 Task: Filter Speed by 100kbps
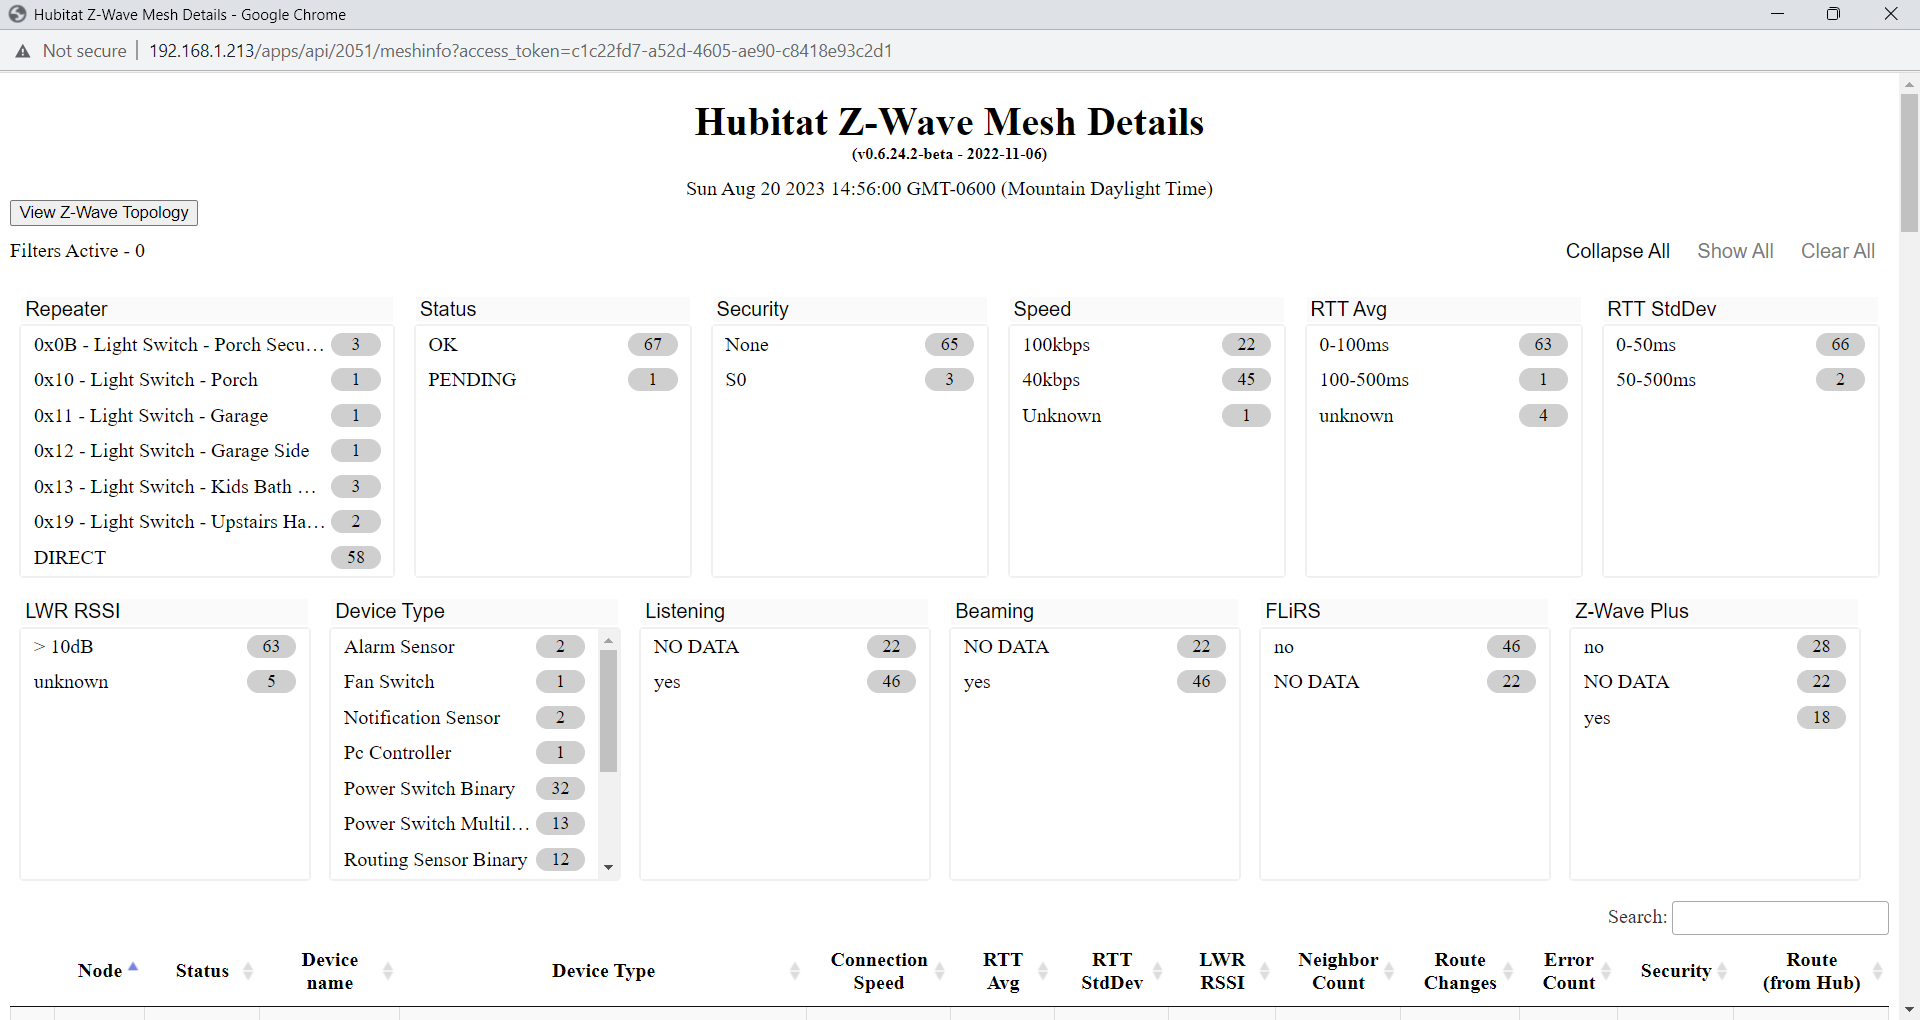[x=1146, y=344]
